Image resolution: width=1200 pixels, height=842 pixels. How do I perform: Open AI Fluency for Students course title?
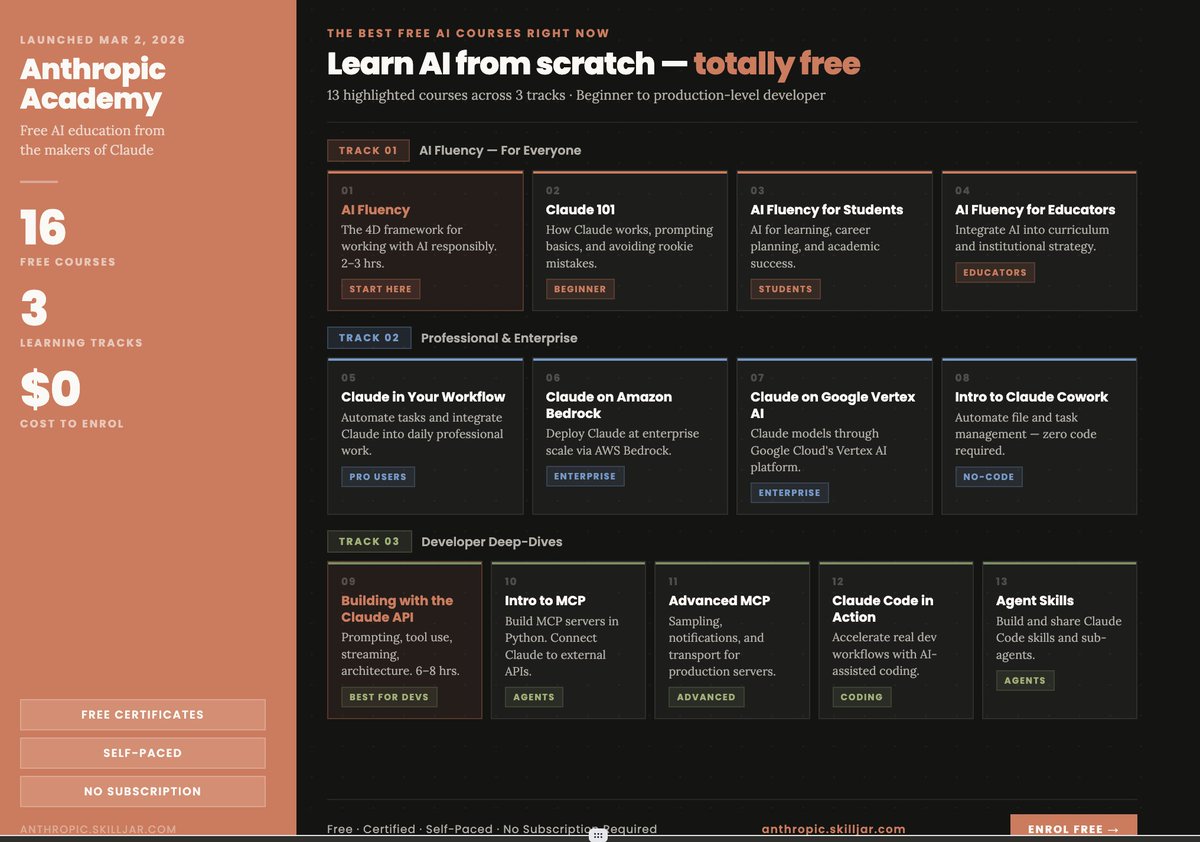coord(827,210)
